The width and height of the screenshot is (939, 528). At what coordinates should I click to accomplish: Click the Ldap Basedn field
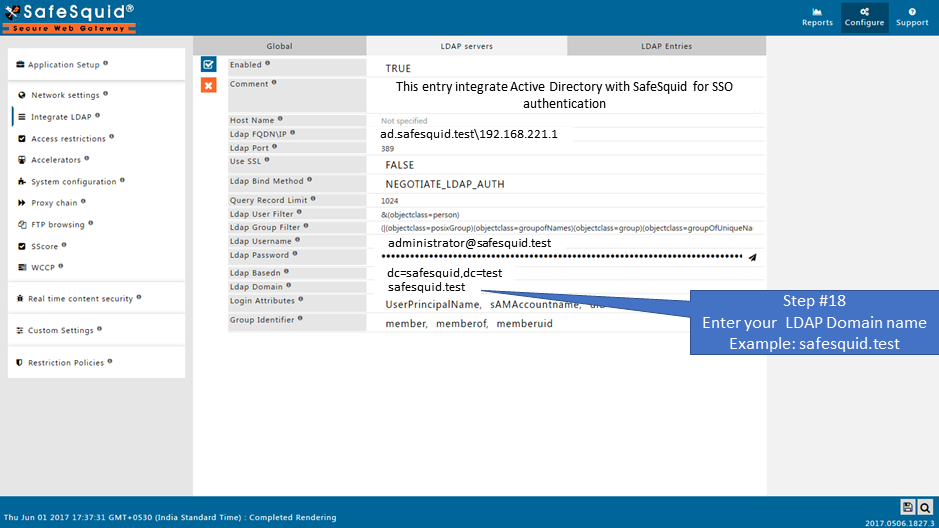566,273
